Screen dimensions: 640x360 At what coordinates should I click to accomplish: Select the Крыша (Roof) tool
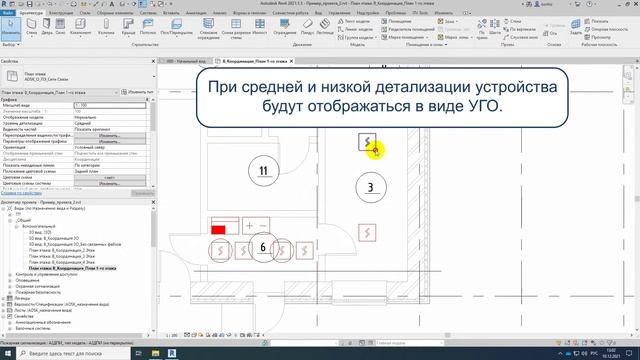[x=128, y=27]
